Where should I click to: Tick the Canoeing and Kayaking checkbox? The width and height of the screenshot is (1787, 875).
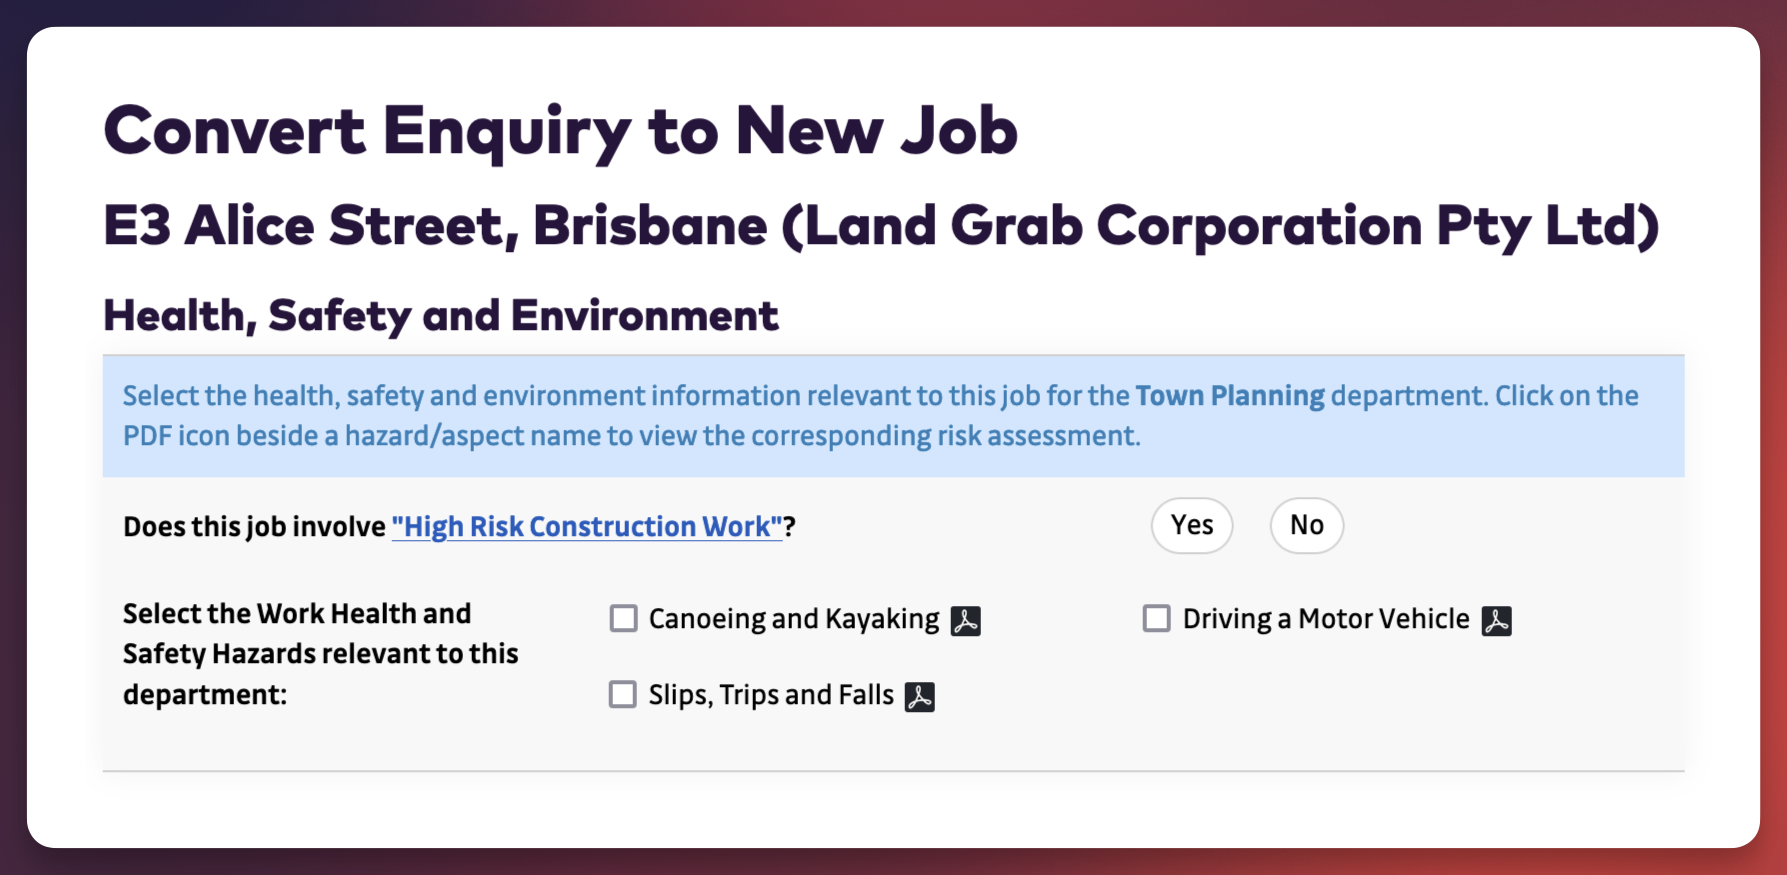click(624, 619)
